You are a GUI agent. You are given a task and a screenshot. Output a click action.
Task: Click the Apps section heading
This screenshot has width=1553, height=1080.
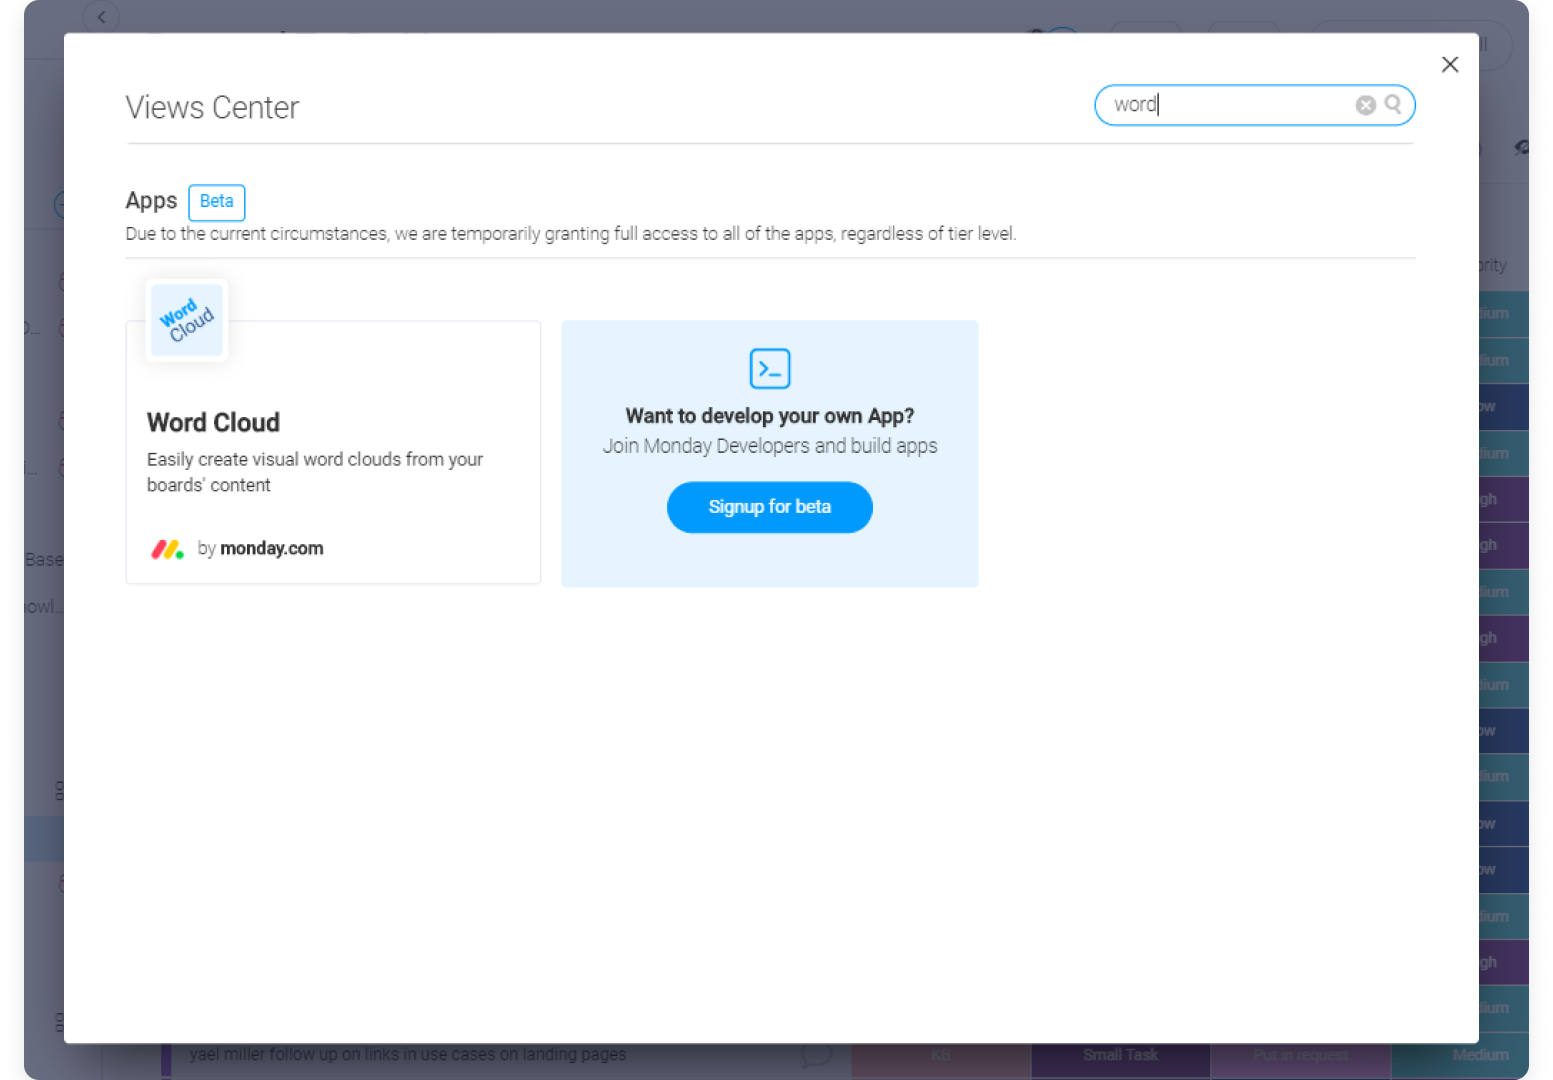(x=151, y=201)
